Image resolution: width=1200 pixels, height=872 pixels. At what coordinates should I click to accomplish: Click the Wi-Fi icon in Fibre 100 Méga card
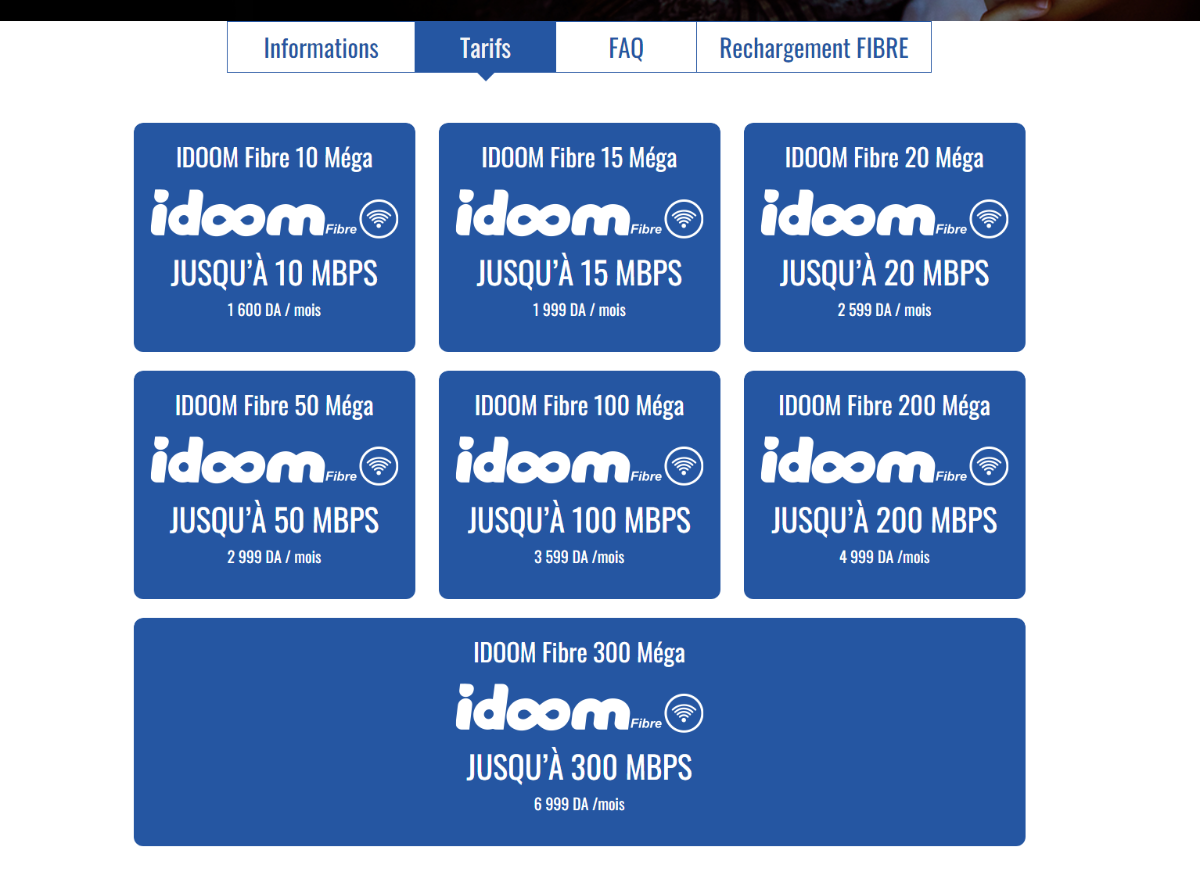click(x=684, y=466)
